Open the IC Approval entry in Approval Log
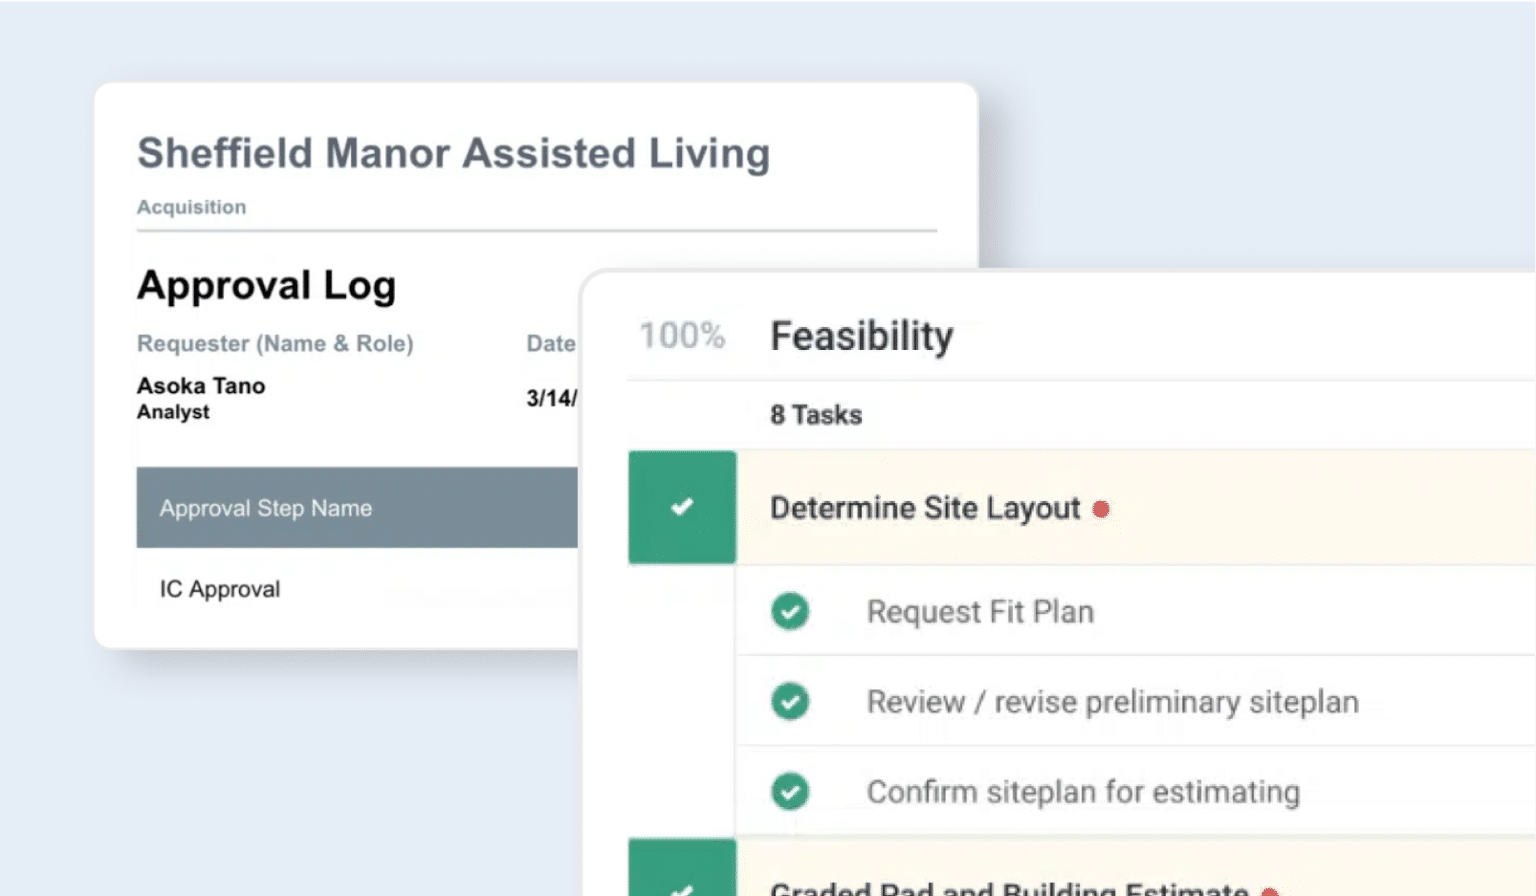This screenshot has width=1536, height=896. pyautogui.click(x=220, y=589)
